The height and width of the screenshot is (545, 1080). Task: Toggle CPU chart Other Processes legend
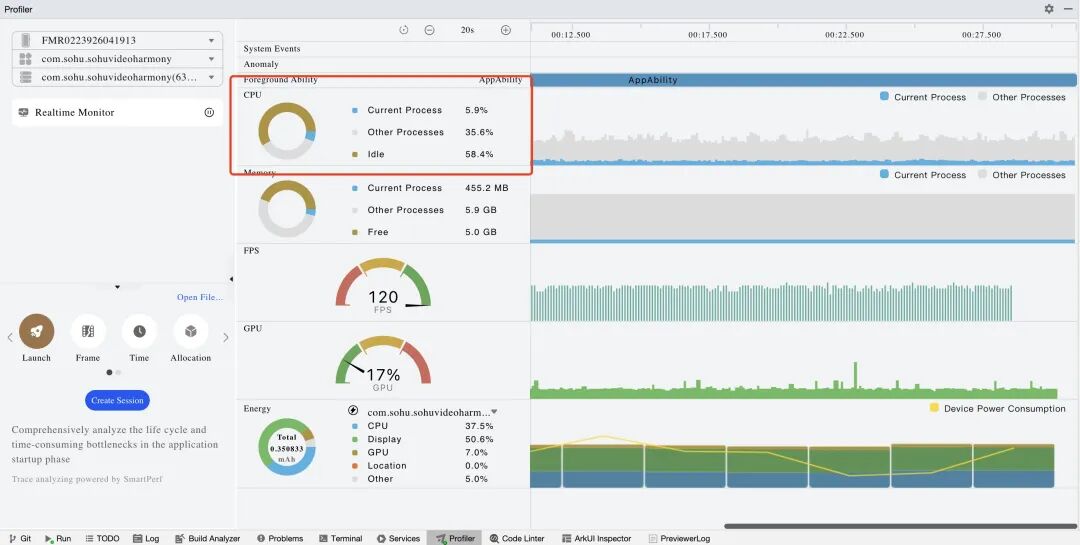click(x=1021, y=97)
